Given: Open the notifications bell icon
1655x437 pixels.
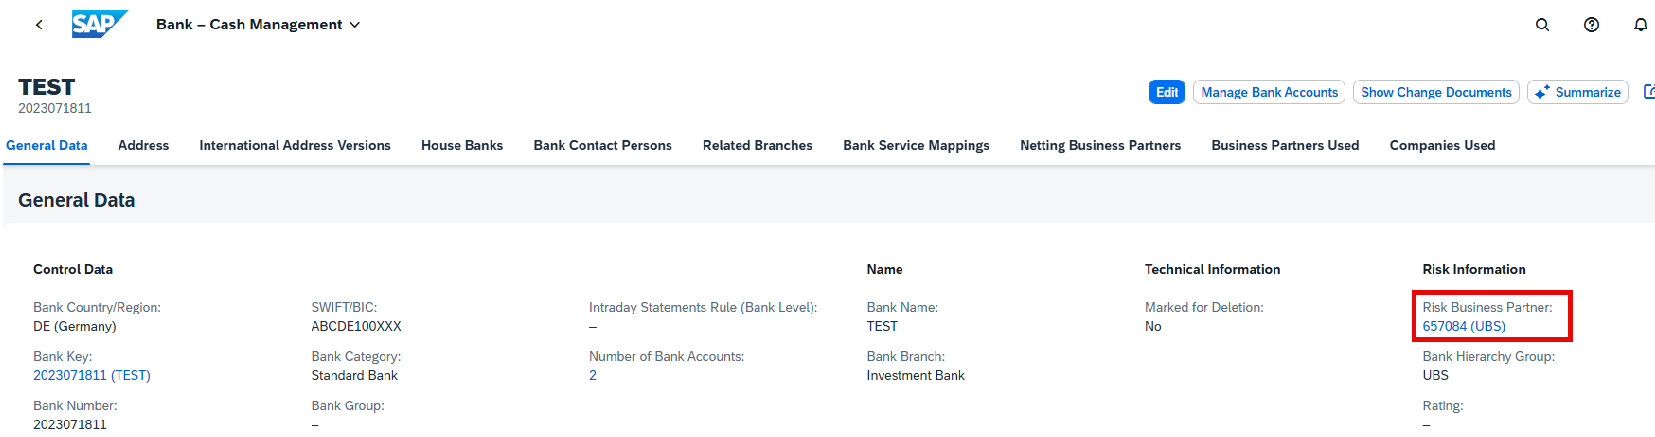Looking at the screenshot, I should (x=1640, y=24).
